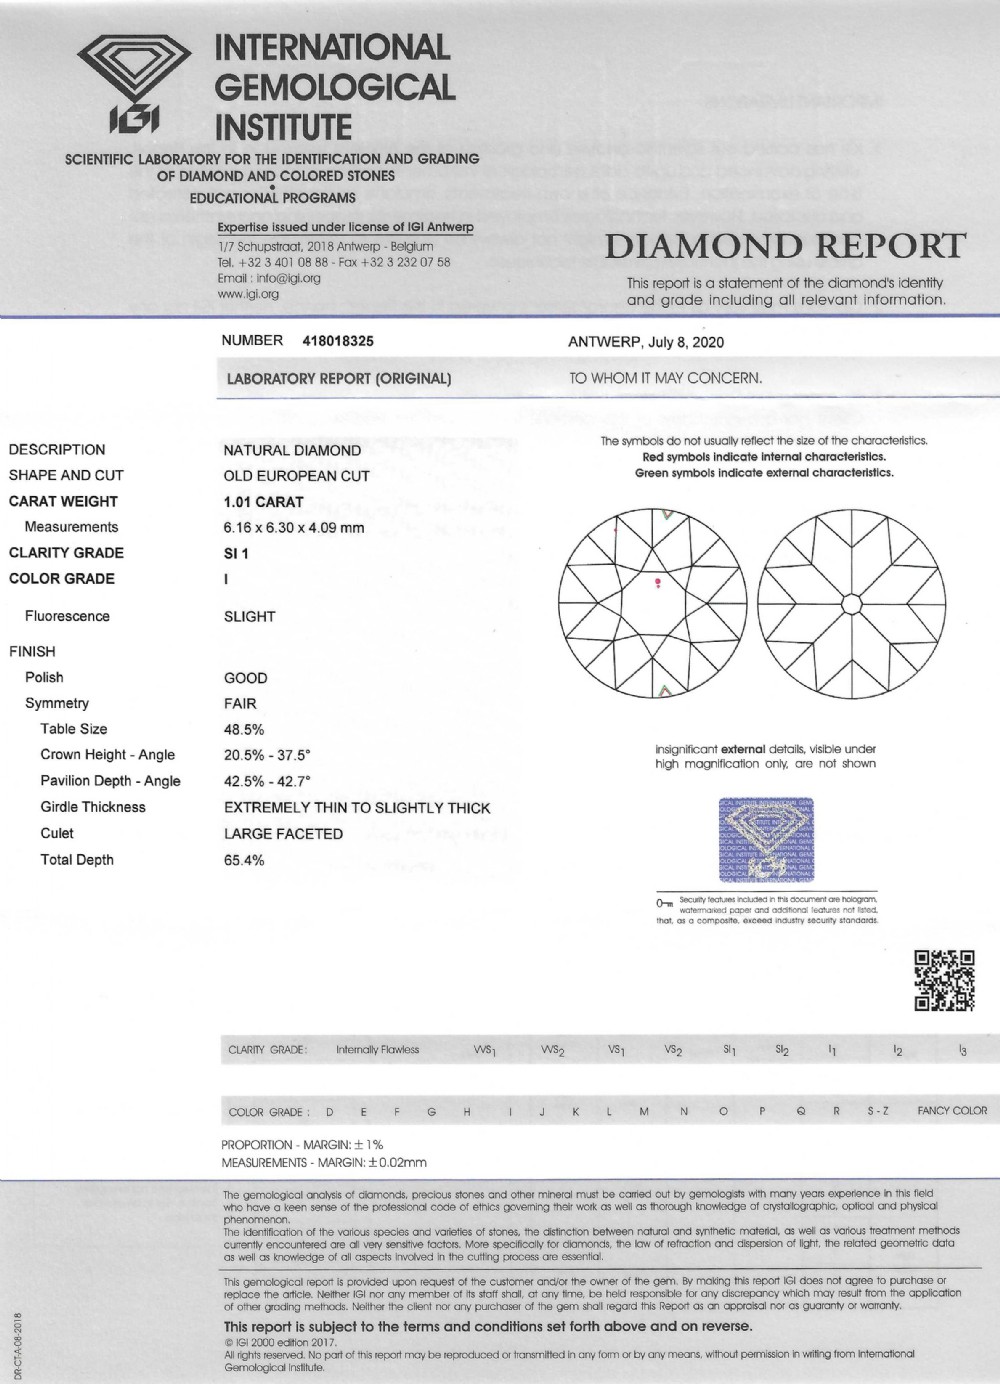Click the CLARITY GRADE label
Screen dimensions: 1000x1384
point(66,552)
